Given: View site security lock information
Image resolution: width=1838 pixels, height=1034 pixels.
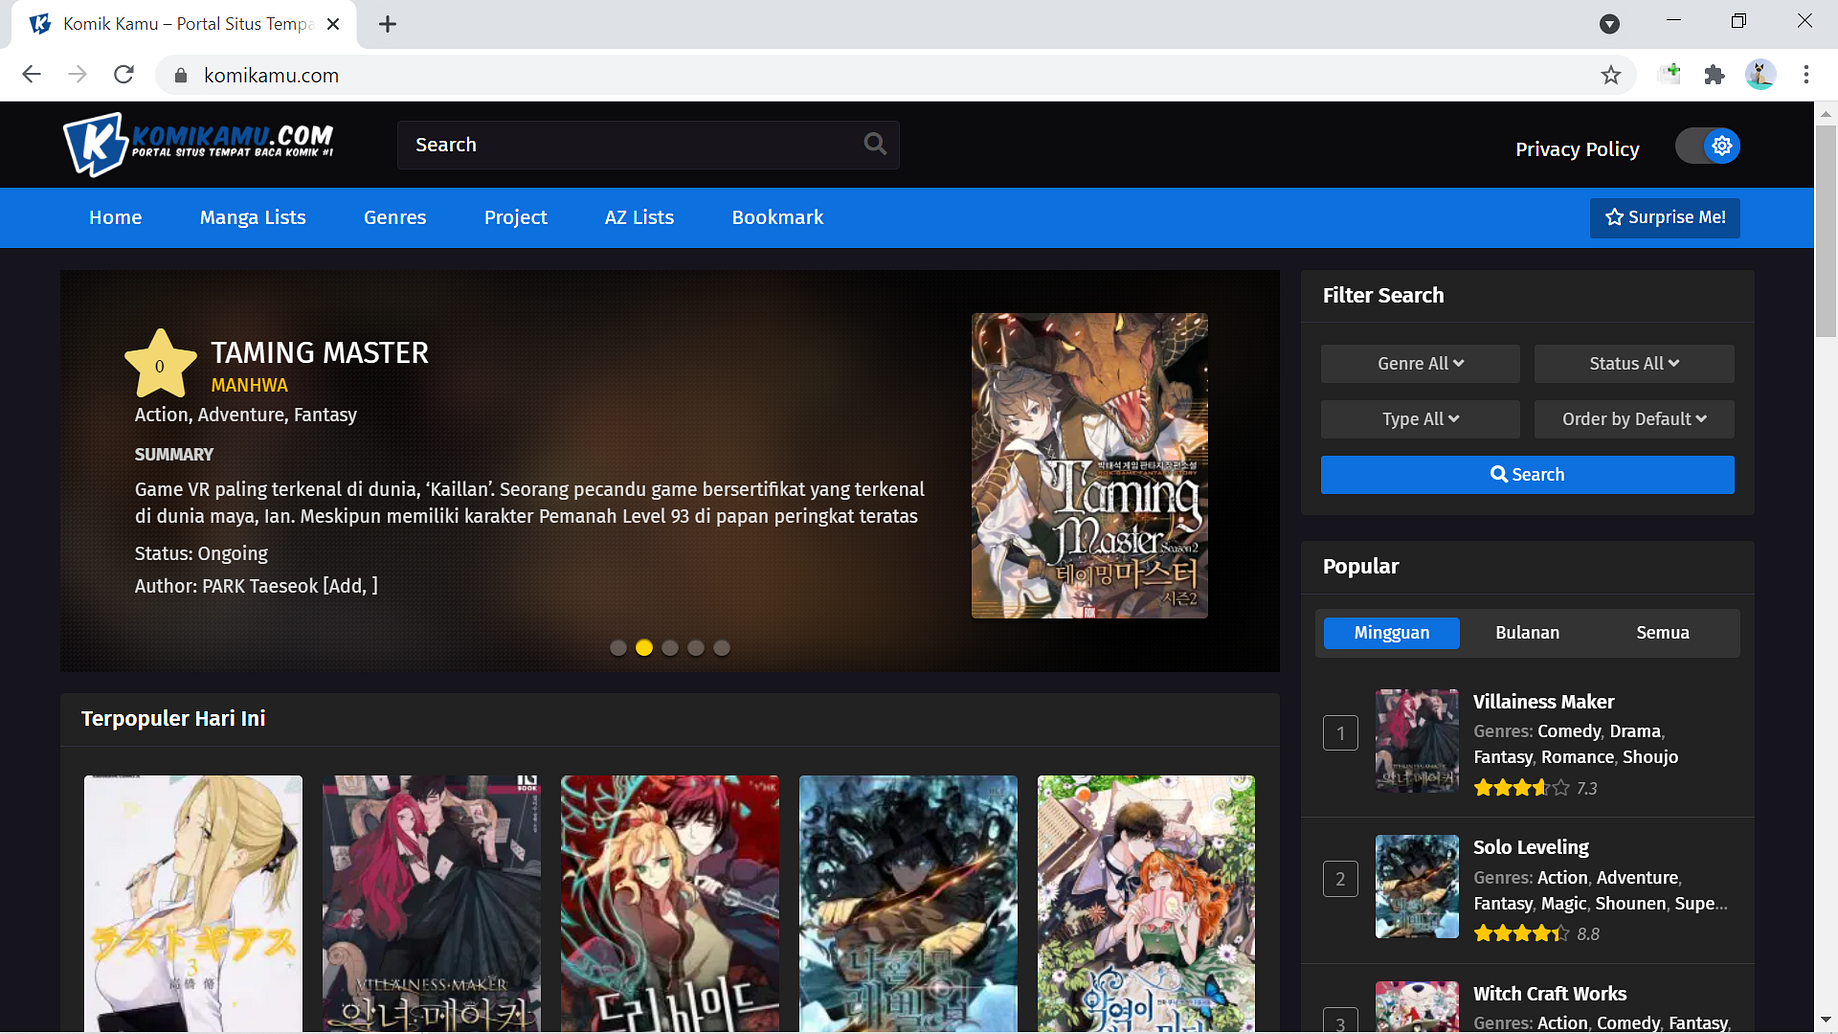Looking at the screenshot, I should tap(180, 75).
